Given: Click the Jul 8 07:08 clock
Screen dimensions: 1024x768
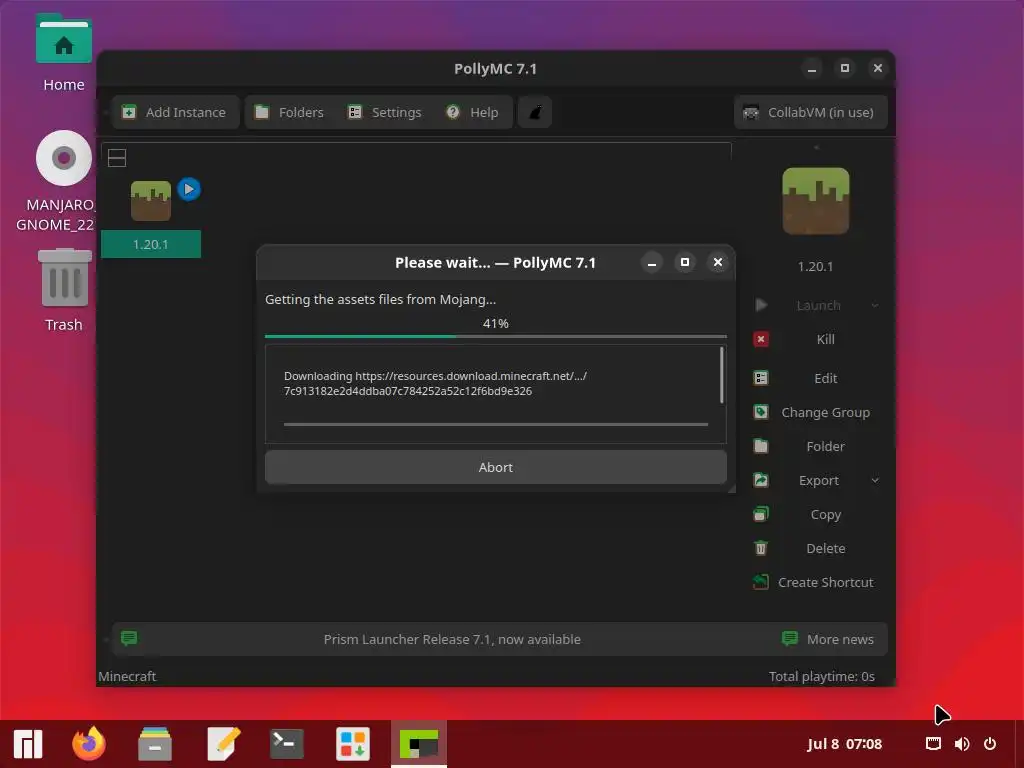Looking at the screenshot, I should 844,744.
